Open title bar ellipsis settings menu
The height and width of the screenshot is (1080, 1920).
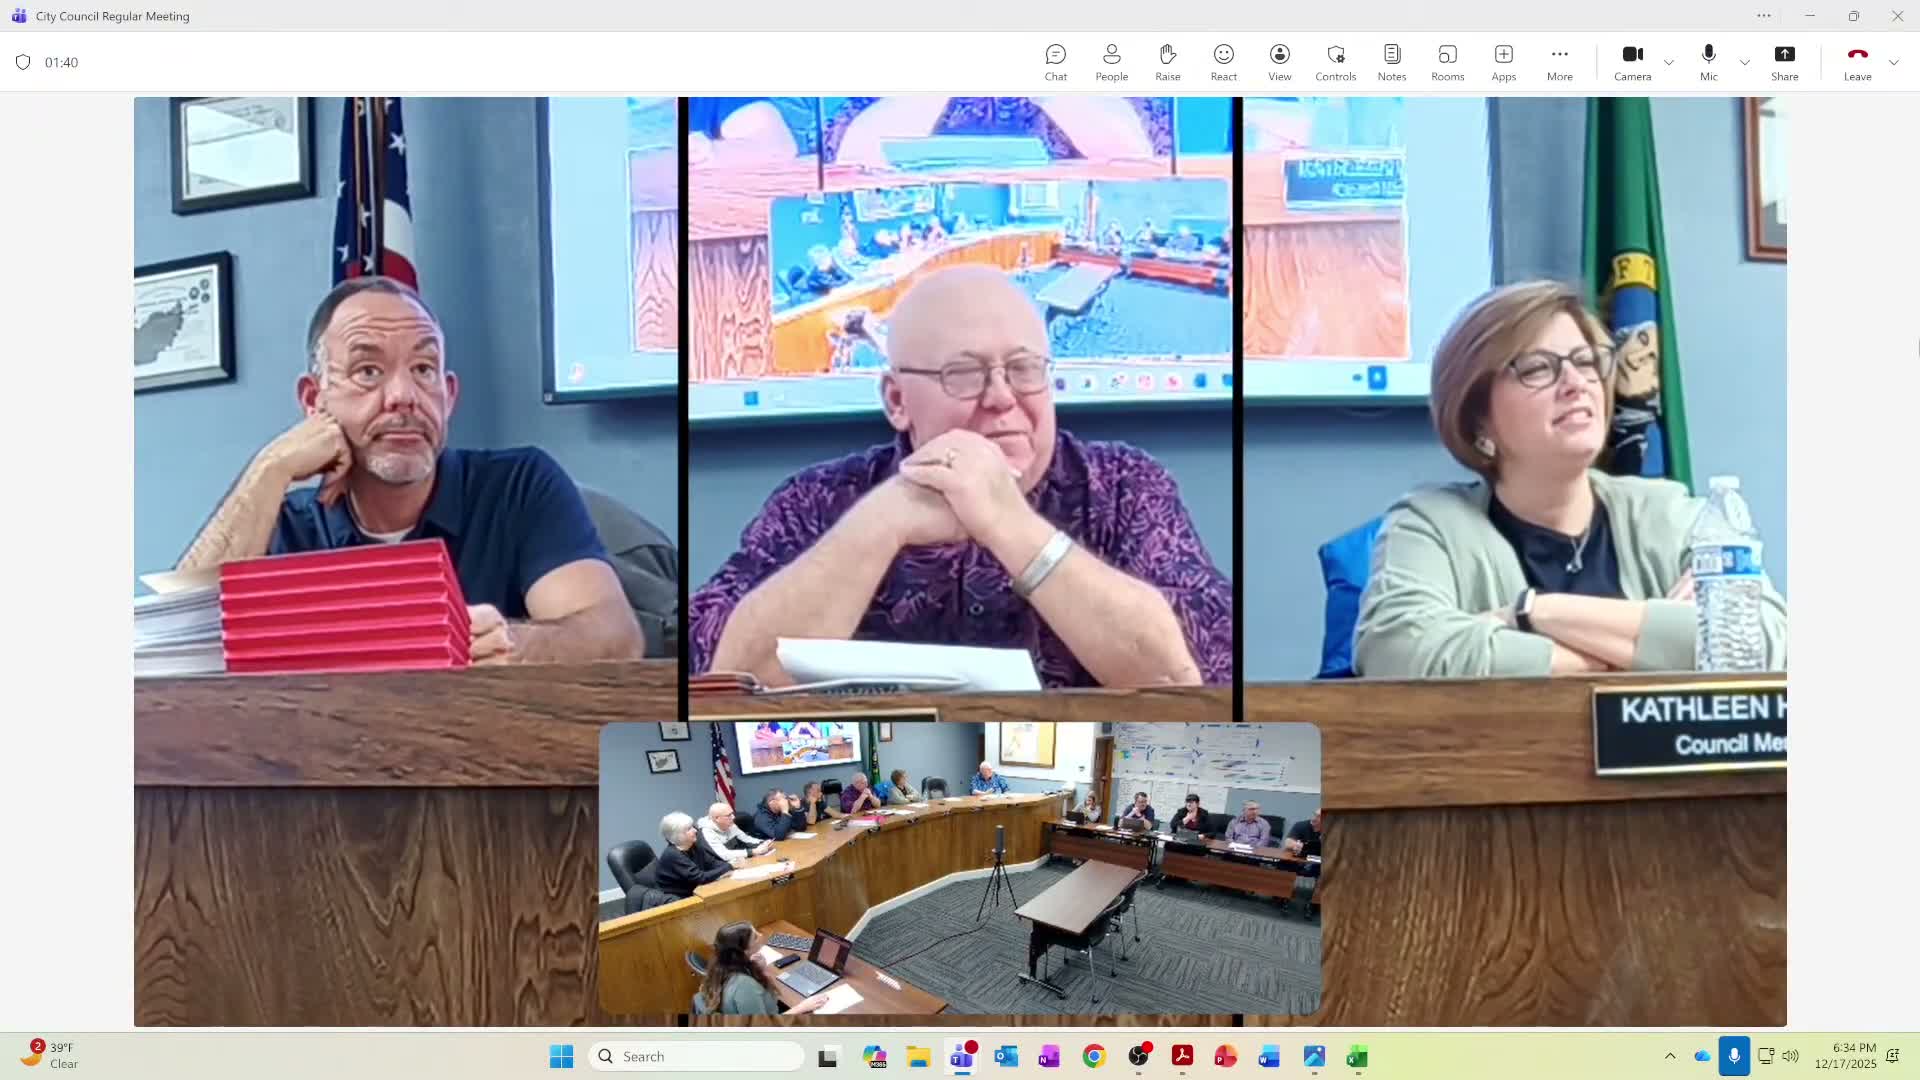coord(1764,16)
